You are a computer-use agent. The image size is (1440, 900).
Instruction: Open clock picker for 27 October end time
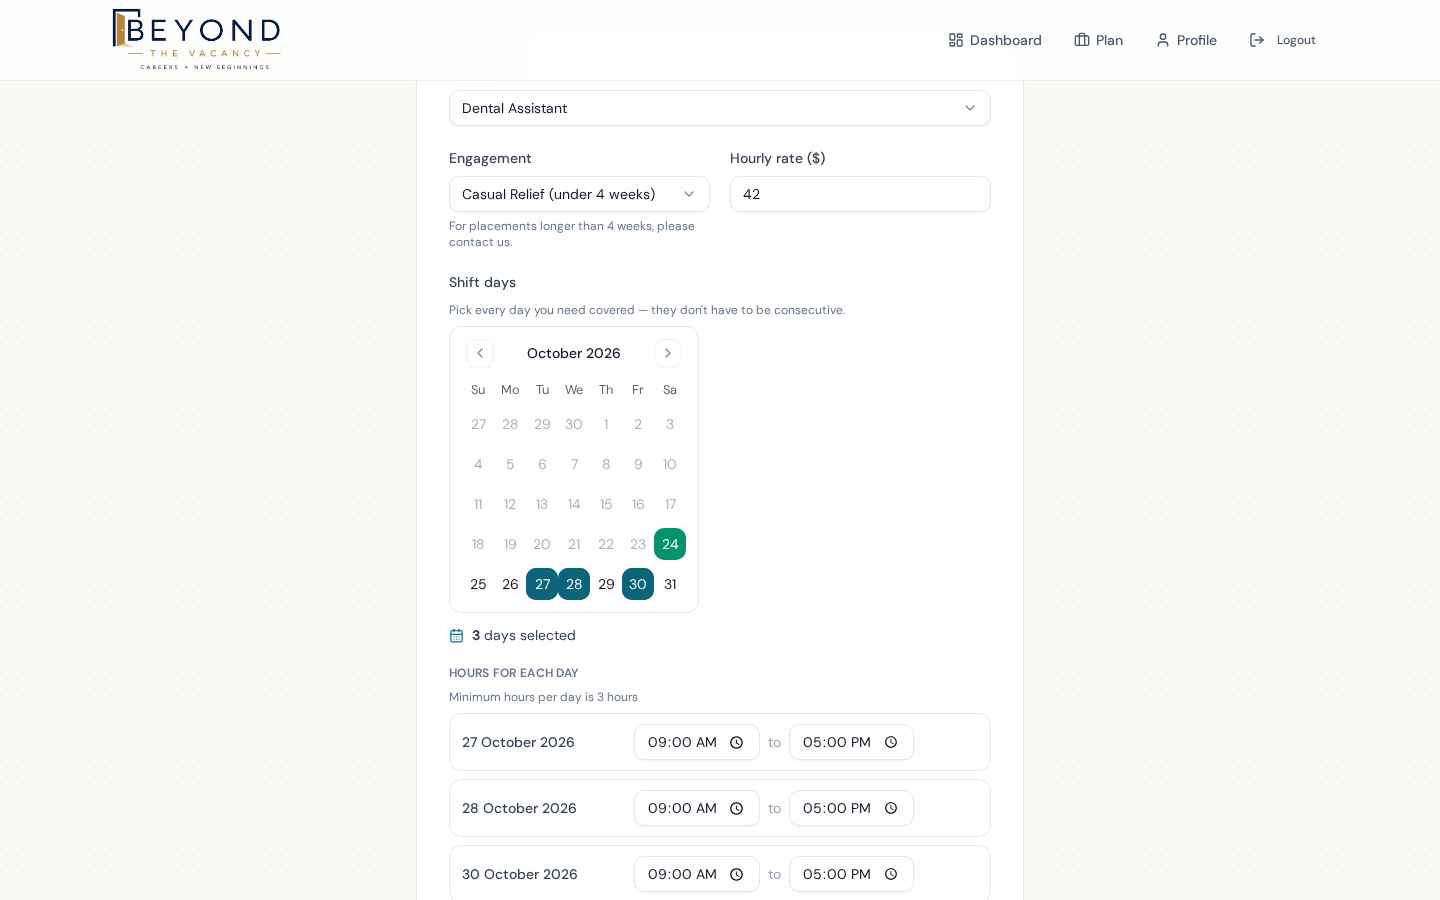(x=891, y=742)
